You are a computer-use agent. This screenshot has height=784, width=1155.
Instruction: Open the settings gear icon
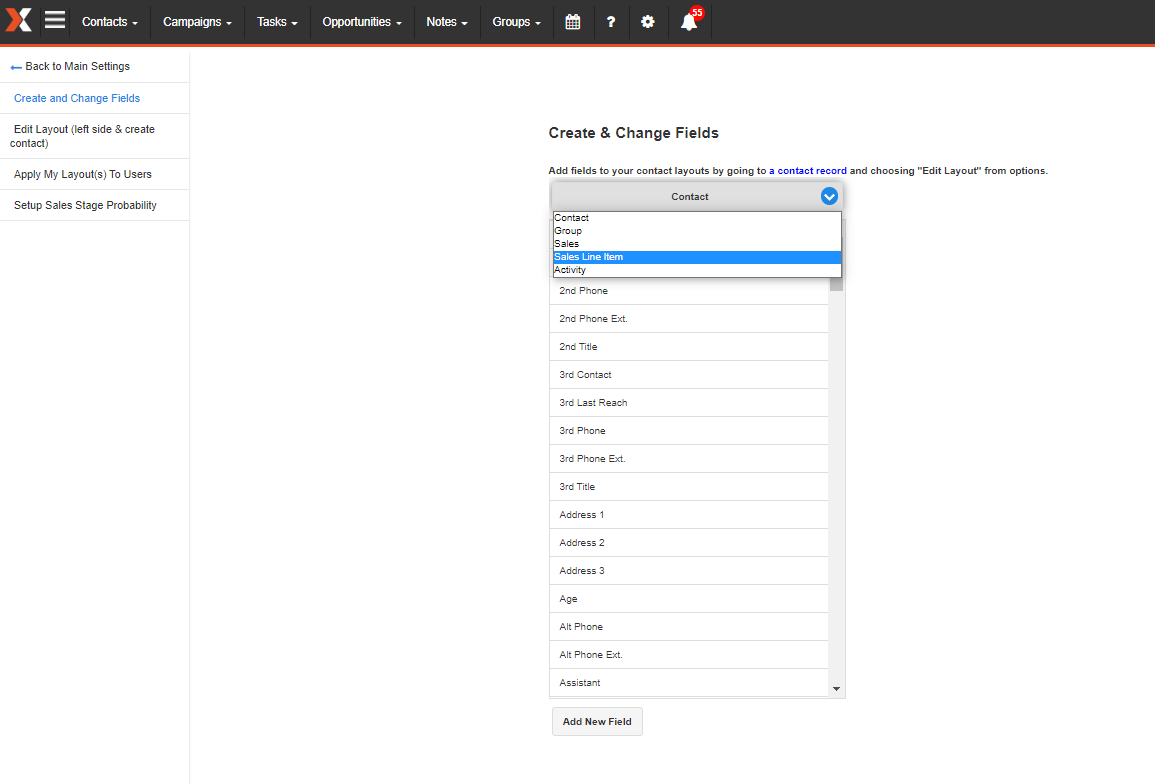(648, 22)
